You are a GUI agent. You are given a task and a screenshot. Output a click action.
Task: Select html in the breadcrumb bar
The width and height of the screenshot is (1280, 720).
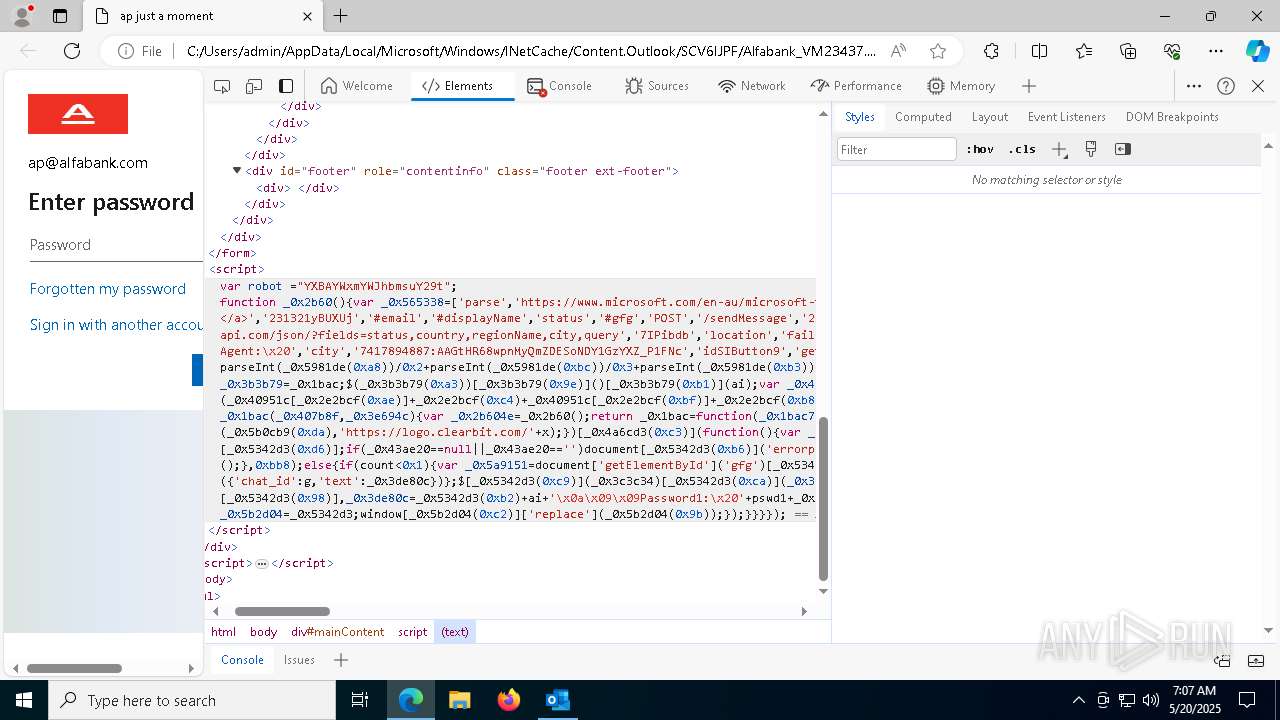pyautogui.click(x=223, y=632)
